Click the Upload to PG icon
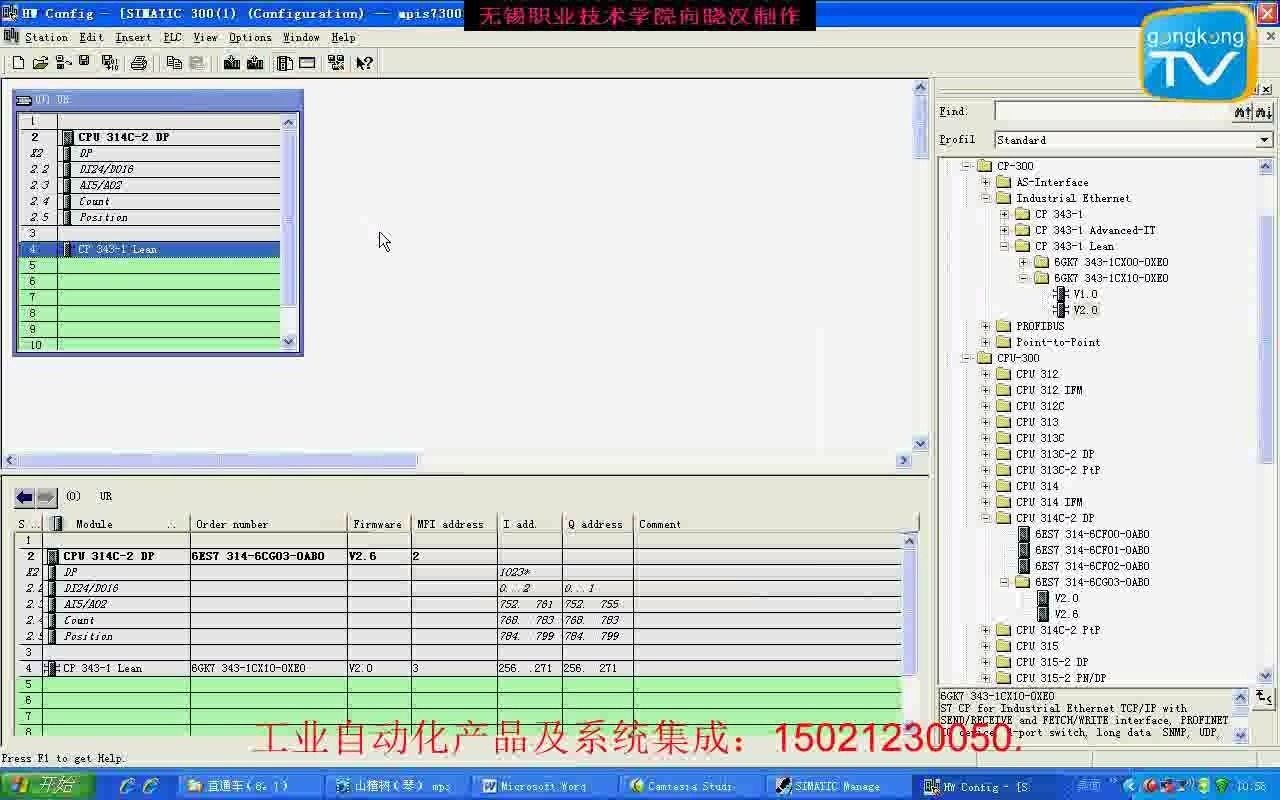This screenshot has height=800, width=1280. tap(255, 63)
